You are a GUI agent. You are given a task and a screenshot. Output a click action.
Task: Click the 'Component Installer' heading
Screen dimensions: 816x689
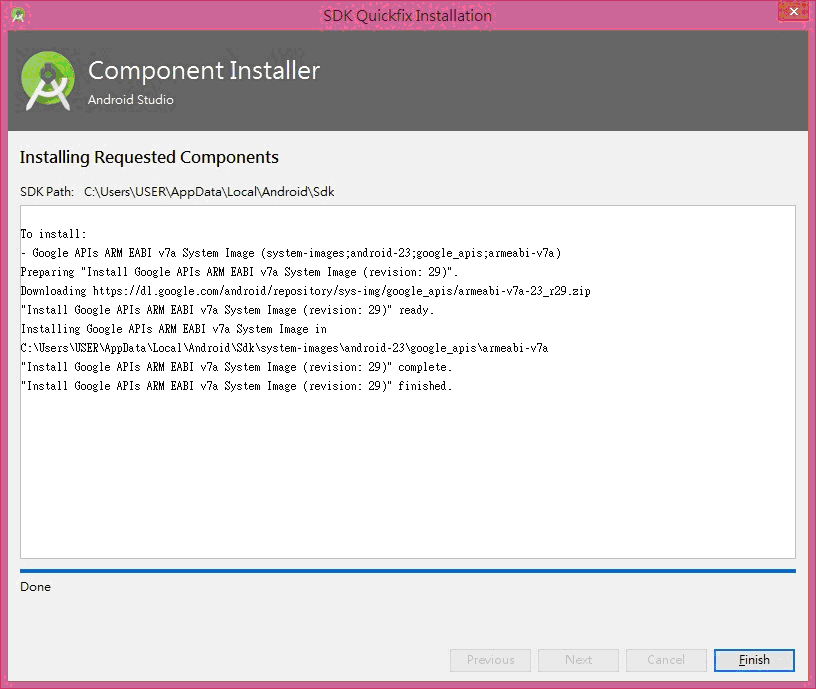[x=204, y=70]
